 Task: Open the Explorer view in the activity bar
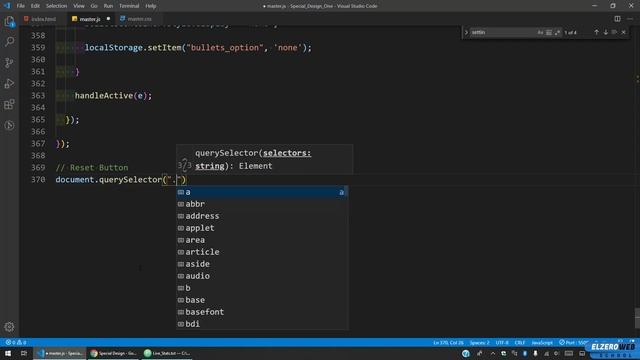(x=9, y=21)
